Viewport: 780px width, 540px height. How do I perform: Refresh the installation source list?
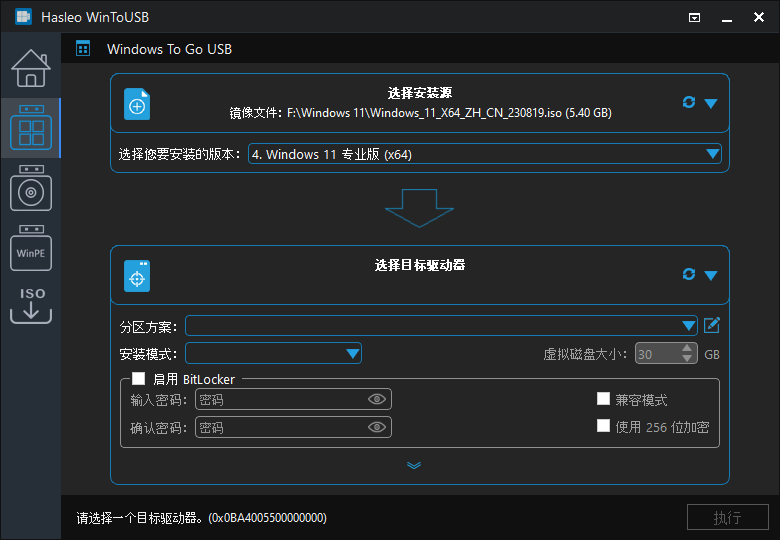(x=688, y=102)
